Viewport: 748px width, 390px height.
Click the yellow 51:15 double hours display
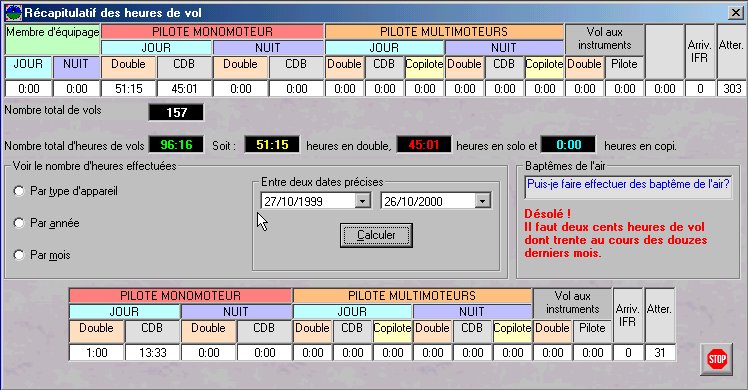click(272, 144)
